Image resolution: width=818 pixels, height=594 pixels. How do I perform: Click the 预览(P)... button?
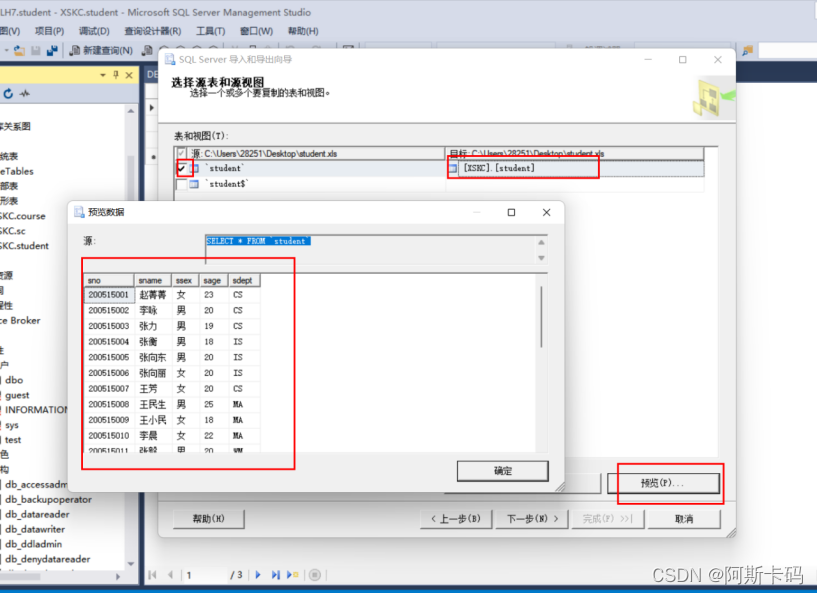pyautogui.click(x=663, y=483)
